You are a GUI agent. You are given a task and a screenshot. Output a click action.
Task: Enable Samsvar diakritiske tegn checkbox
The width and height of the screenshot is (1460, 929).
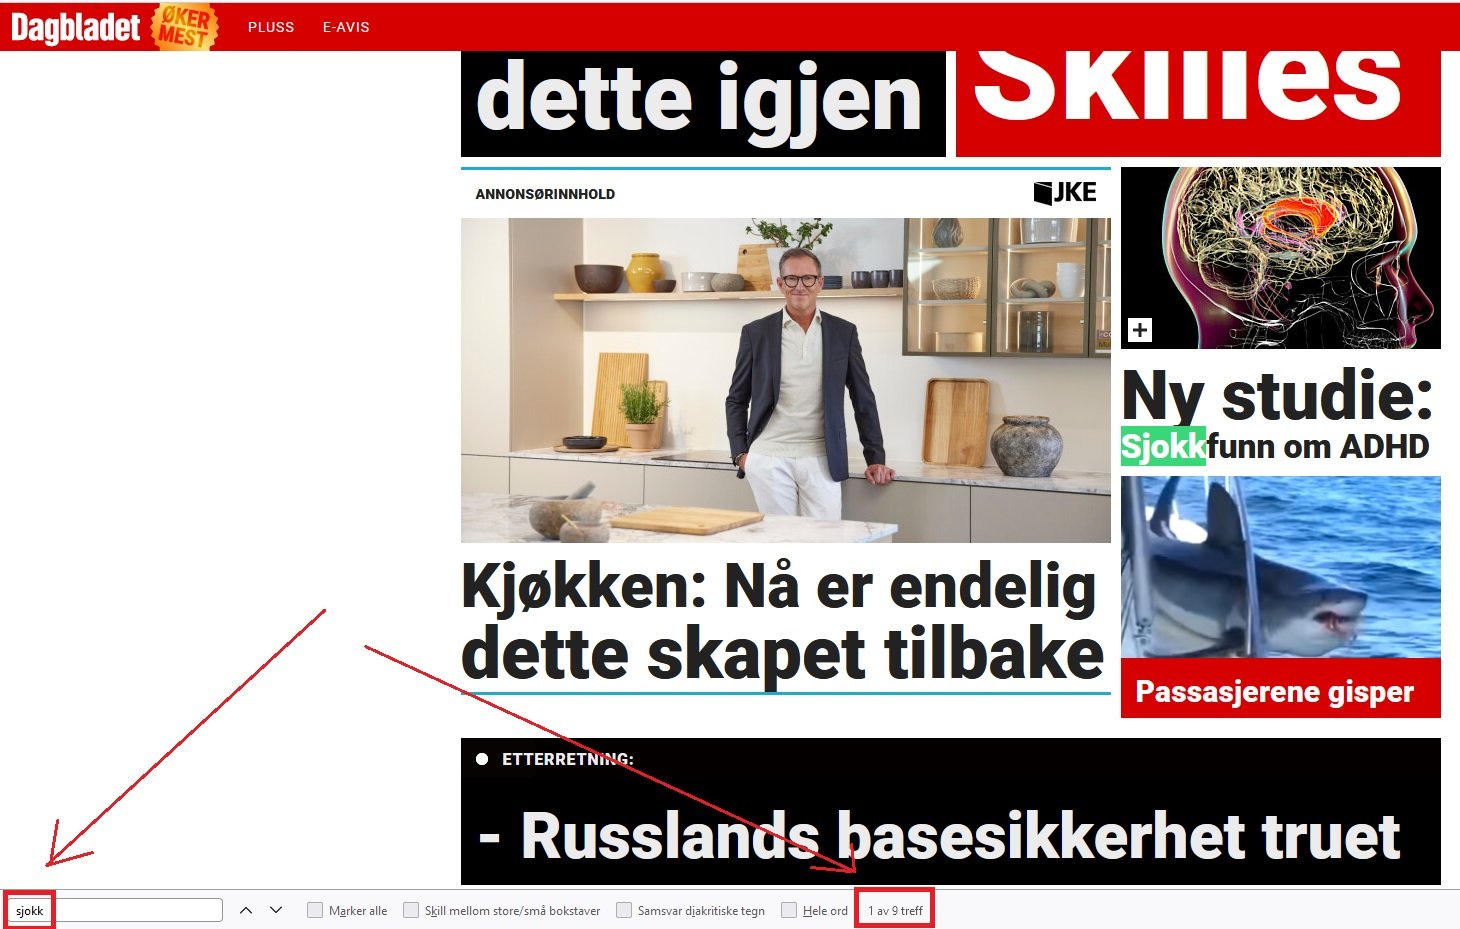(x=624, y=910)
